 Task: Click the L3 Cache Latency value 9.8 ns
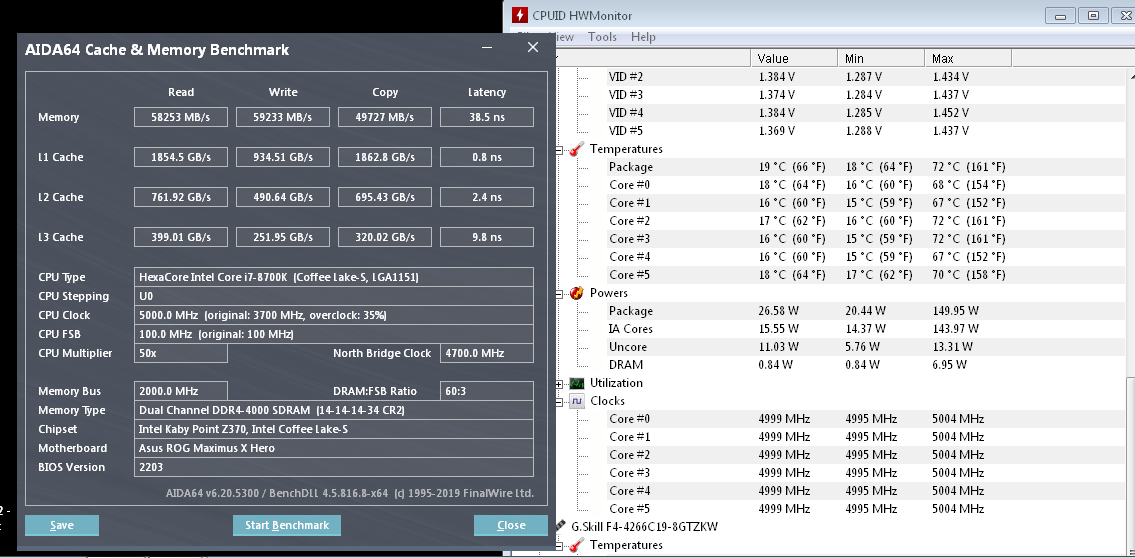point(487,237)
